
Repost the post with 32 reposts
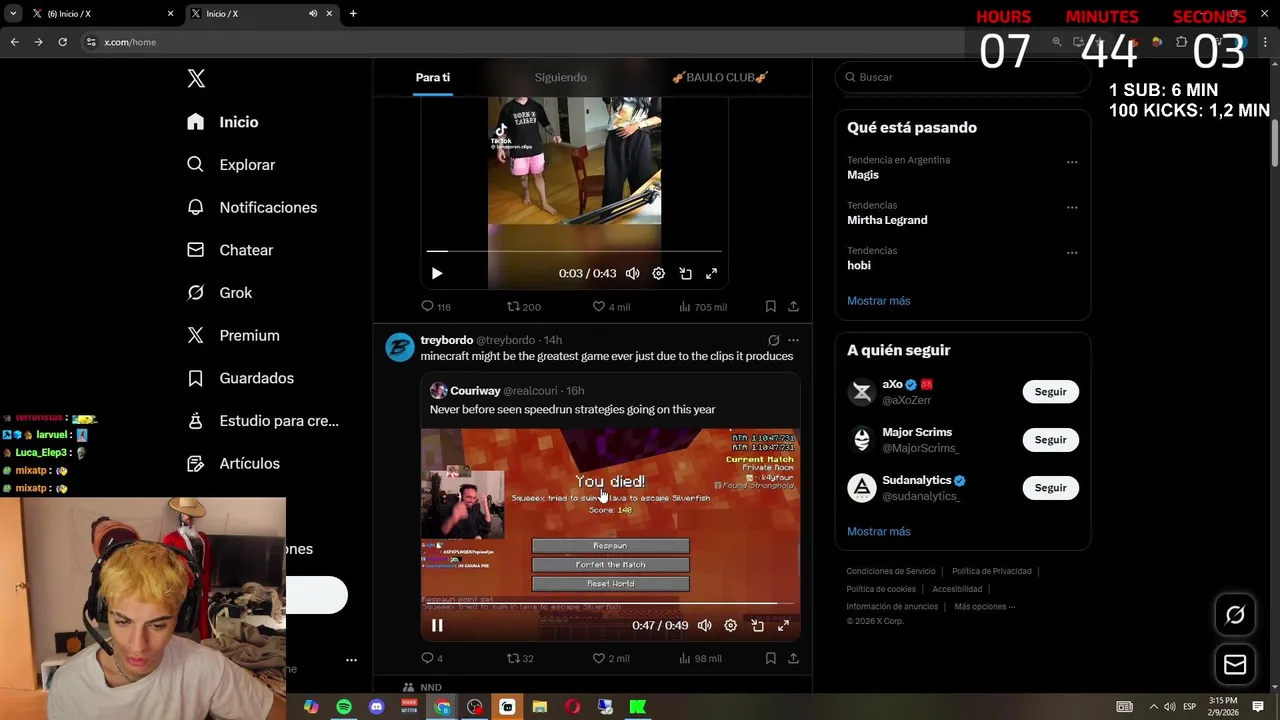click(x=520, y=658)
